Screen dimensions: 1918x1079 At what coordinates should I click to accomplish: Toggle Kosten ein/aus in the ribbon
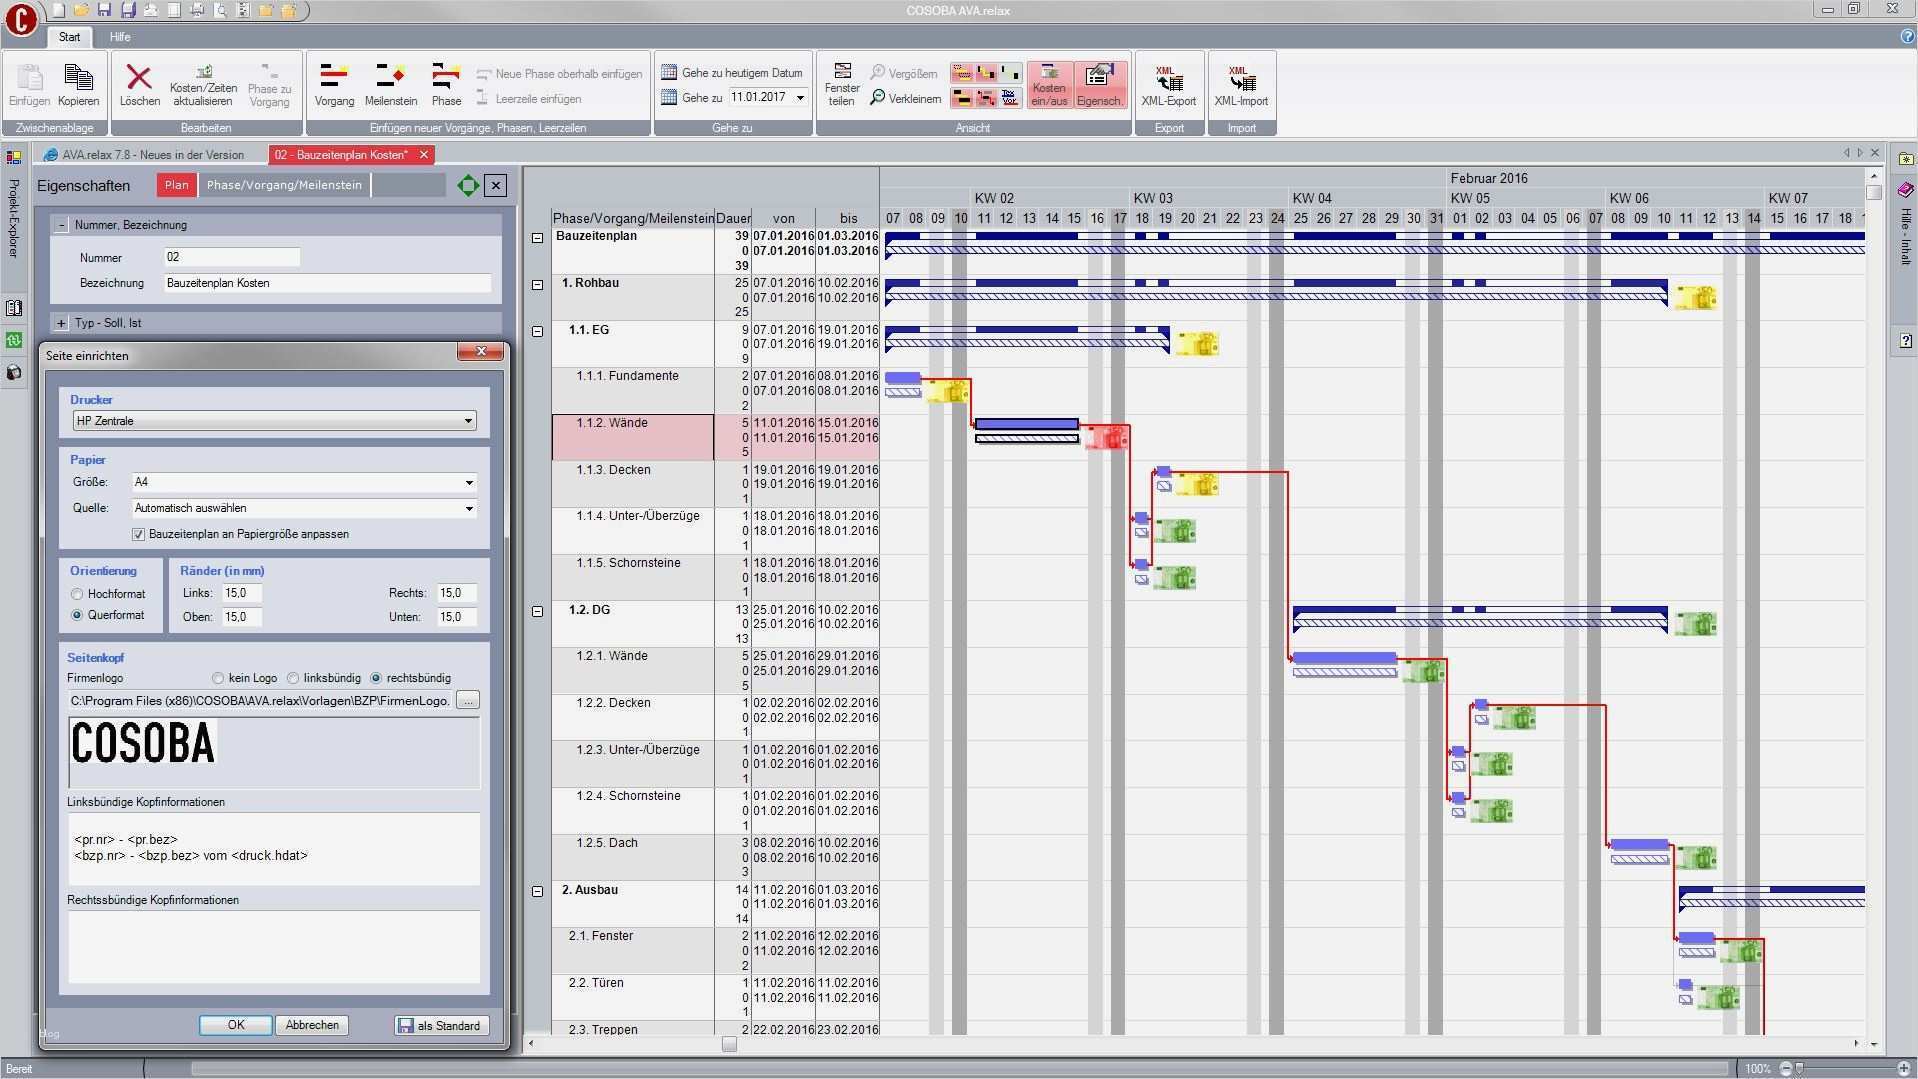pyautogui.click(x=1049, y=85)
